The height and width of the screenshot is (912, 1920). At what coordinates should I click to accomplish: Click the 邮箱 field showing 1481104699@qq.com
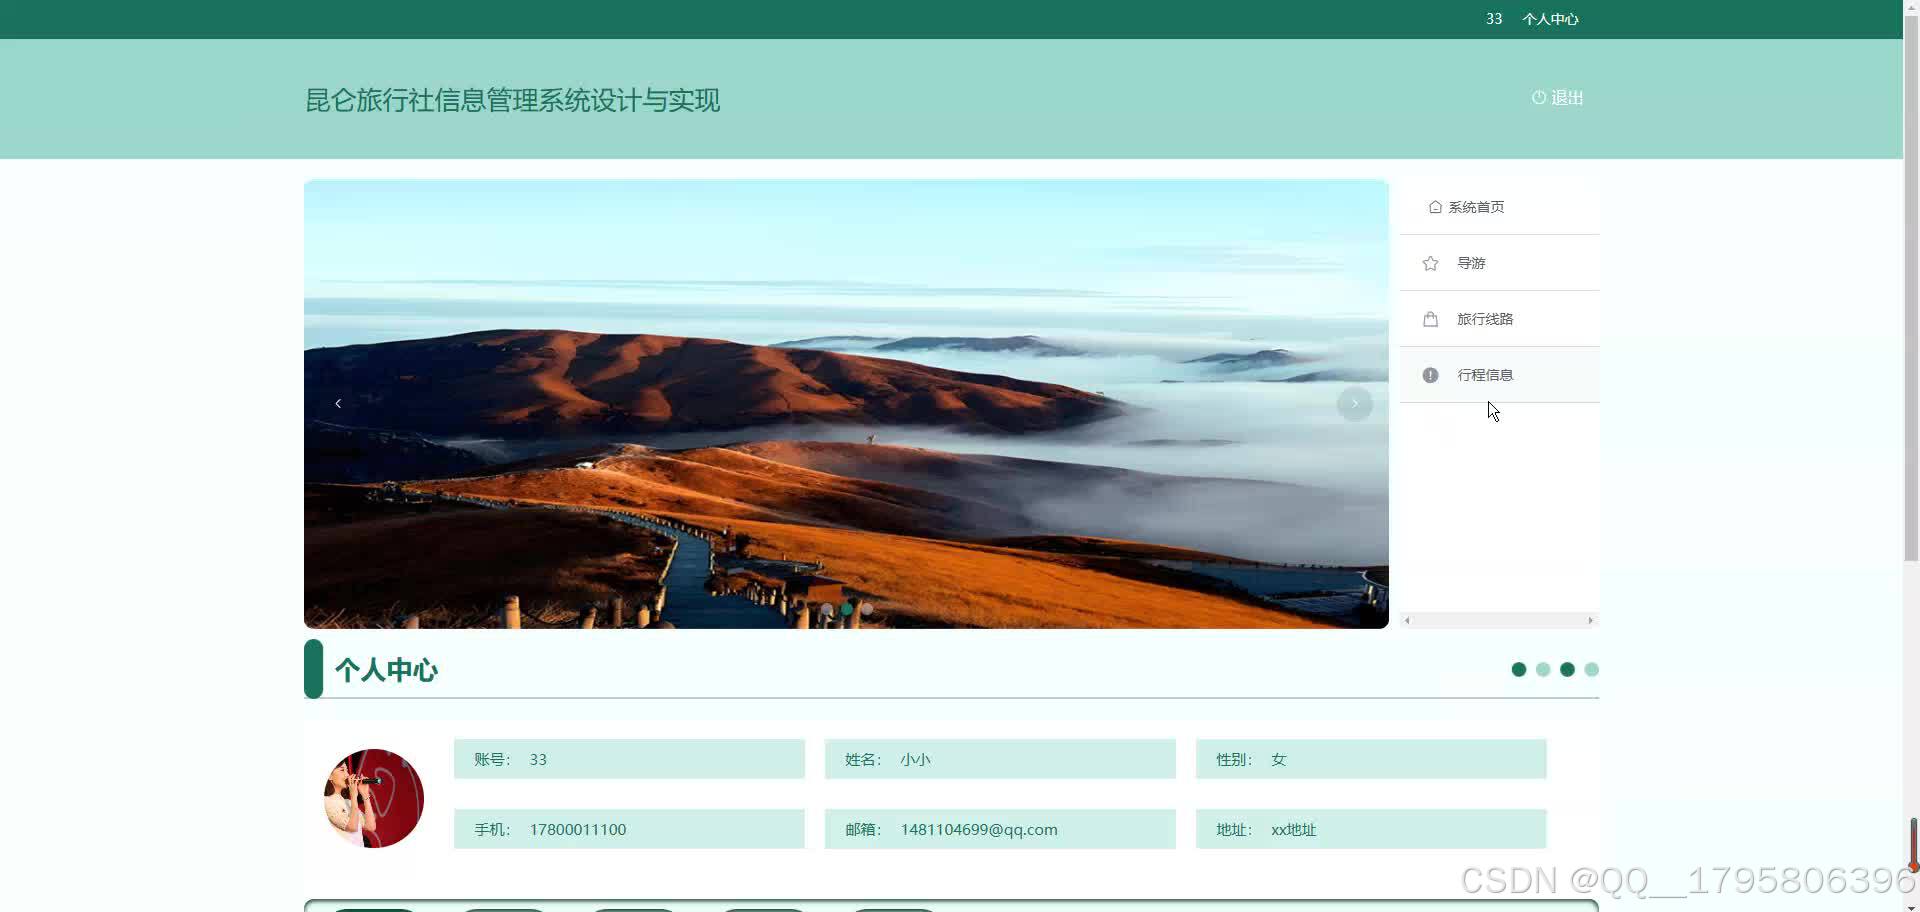point(1000,829)
